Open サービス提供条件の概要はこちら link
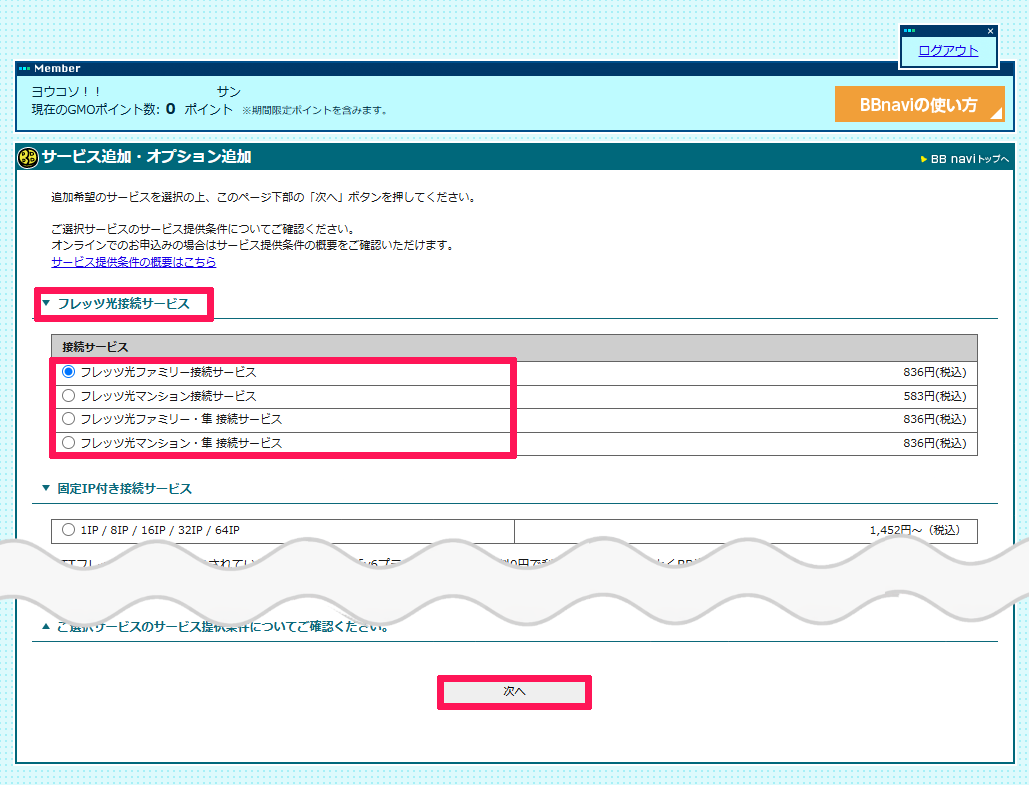The height and width of the screenshot is (785, 1029). tap(134, 262)
